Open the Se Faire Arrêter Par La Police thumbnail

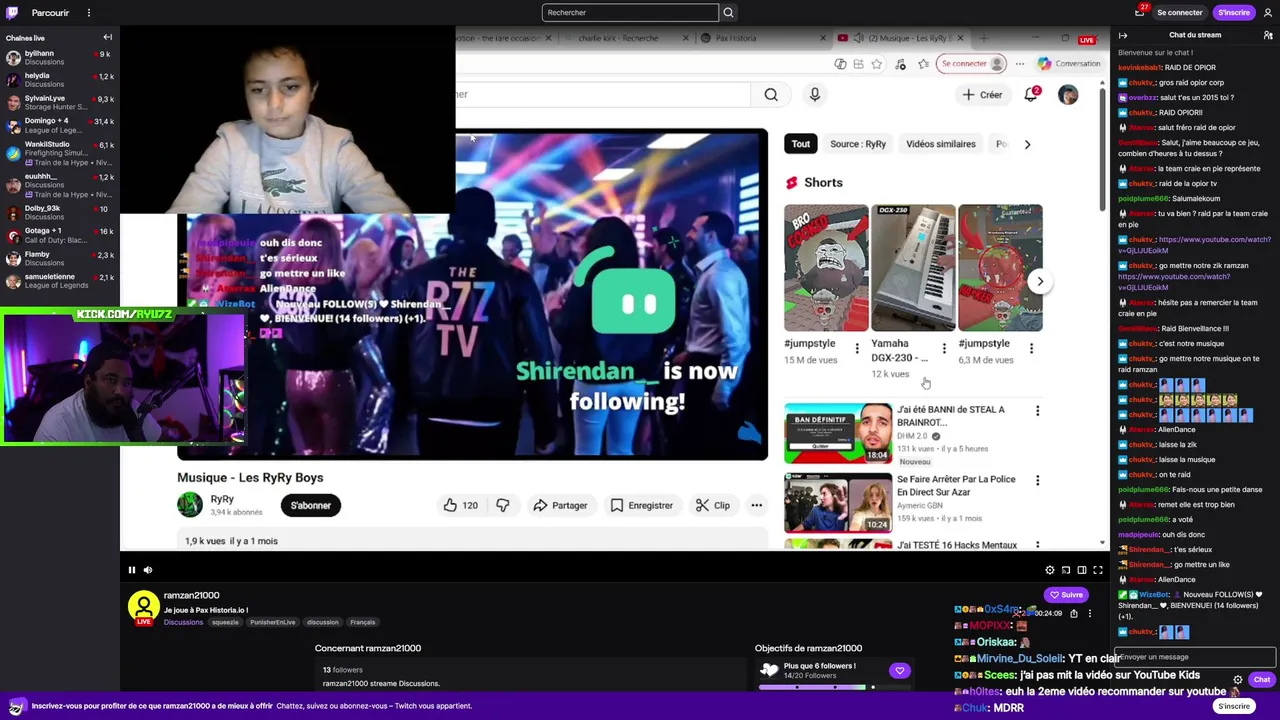pyautogui.click(x=838, y=503)
